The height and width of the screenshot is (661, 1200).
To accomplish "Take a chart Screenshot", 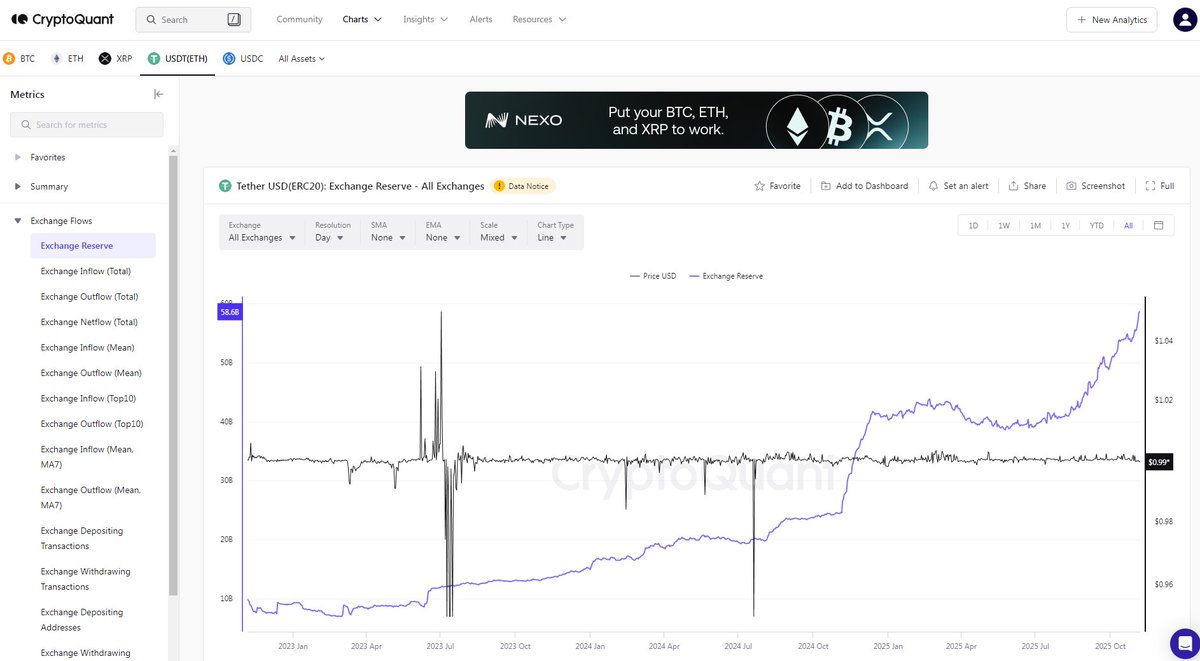I will click(x=1095, y=186).
